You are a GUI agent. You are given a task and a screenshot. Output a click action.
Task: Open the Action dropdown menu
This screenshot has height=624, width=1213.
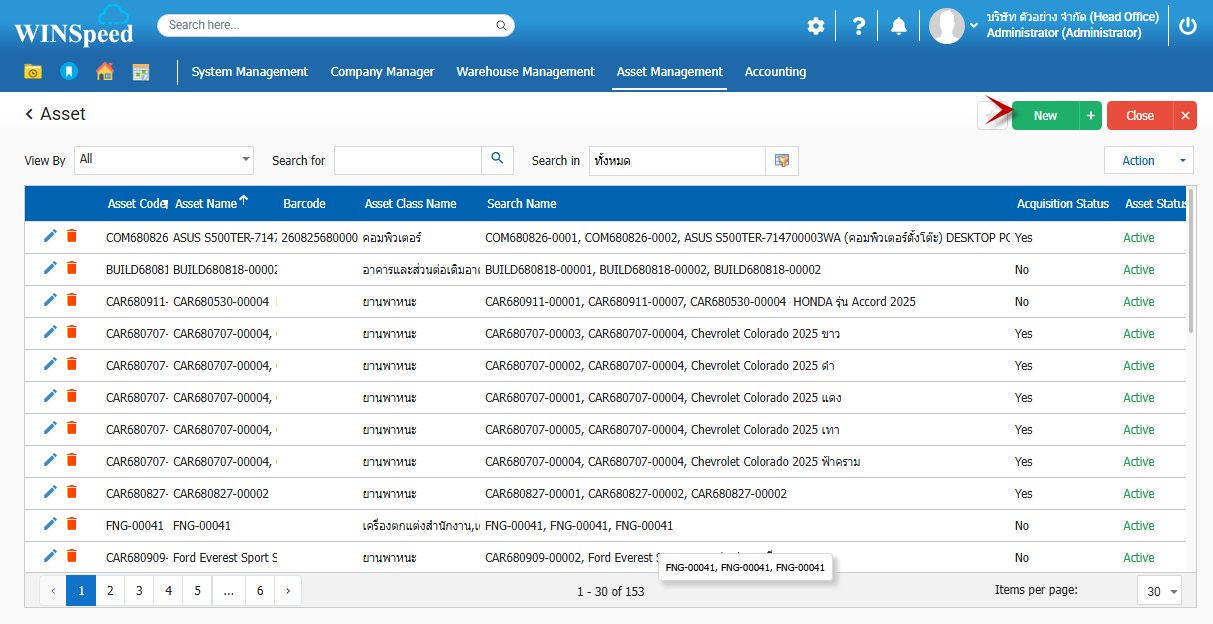coord(1148,161)
